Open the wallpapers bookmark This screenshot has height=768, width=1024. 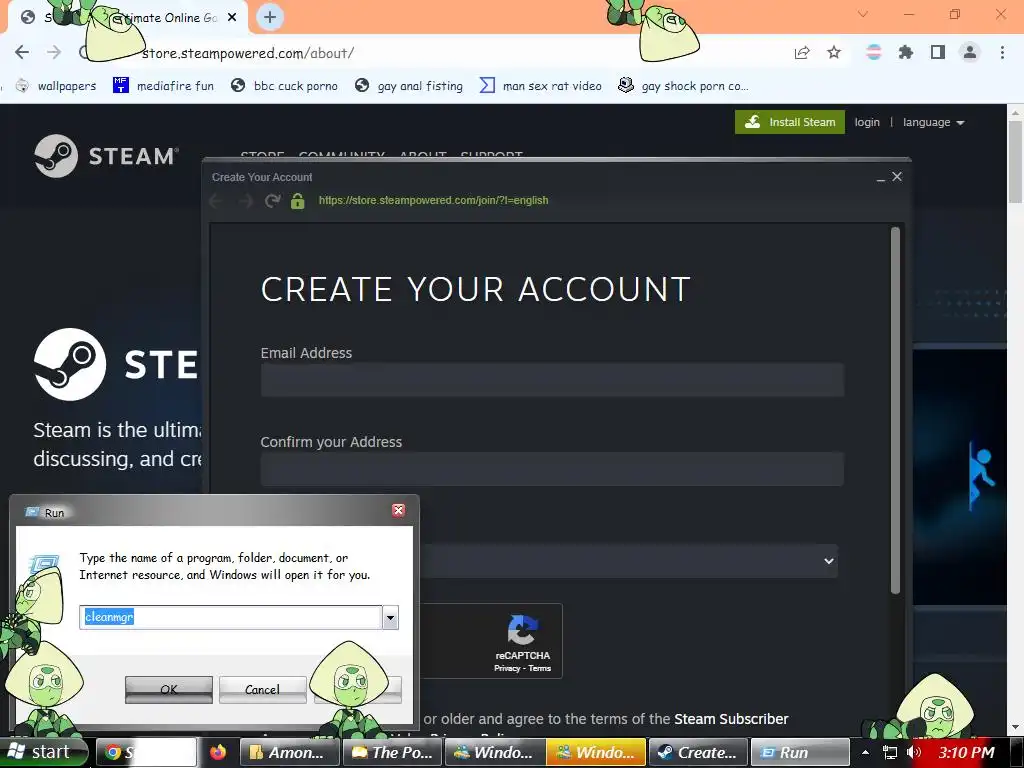(56, 86)
